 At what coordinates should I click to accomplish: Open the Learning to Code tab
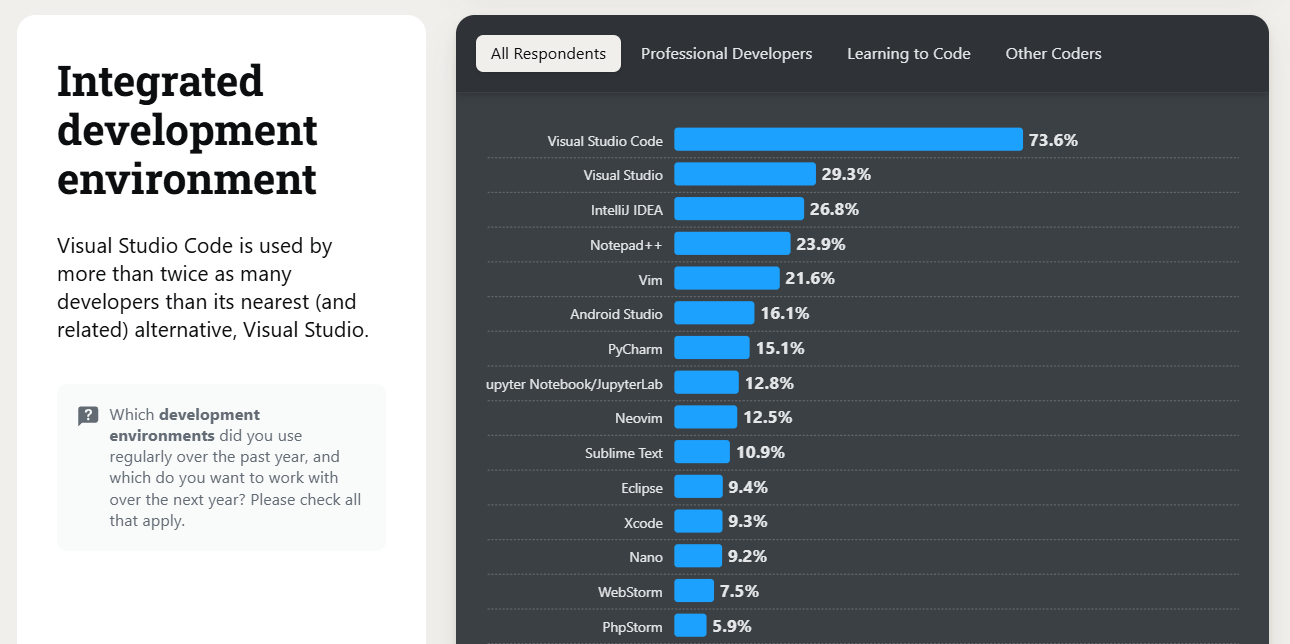pos(908,53)
